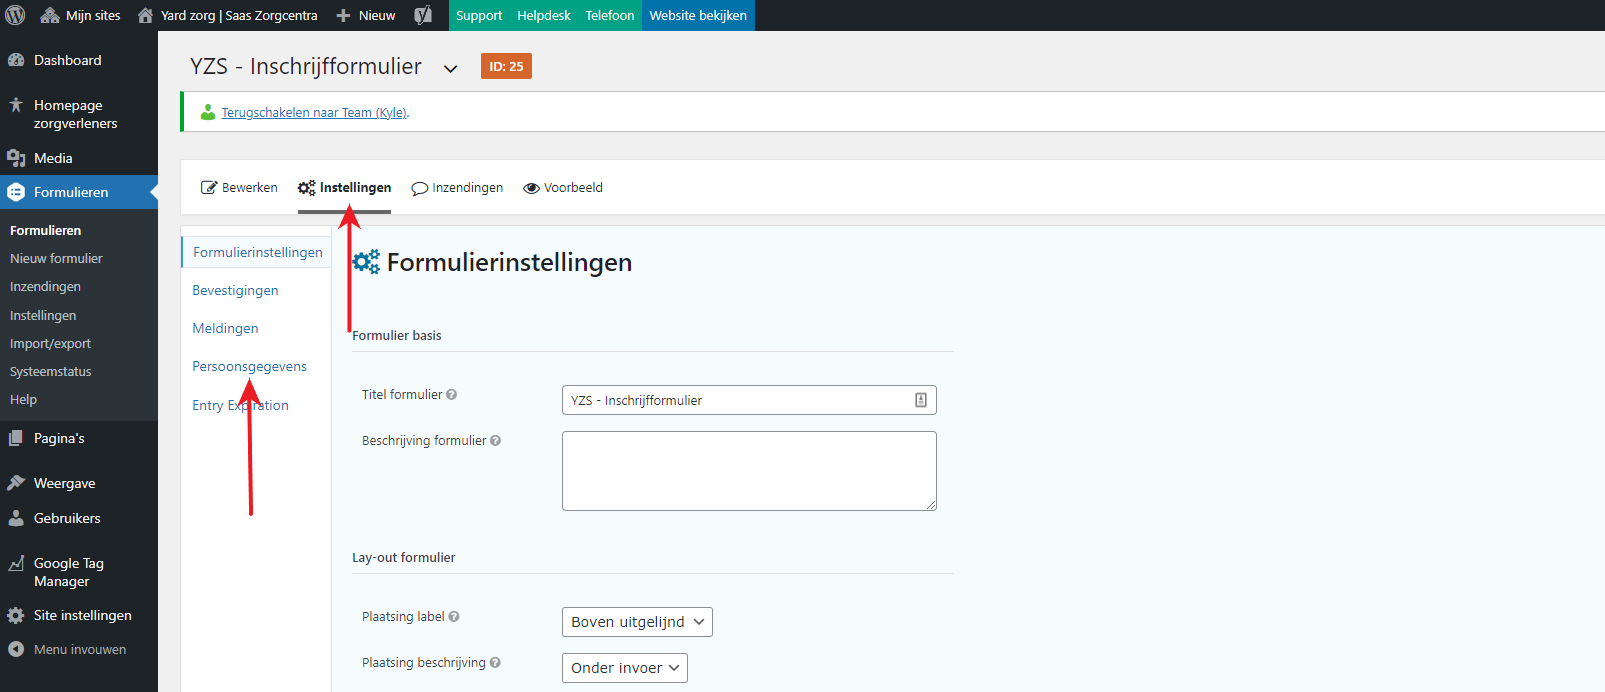Viewport: 1605px width, 692px height.
Task: Click the Google Tag Manager chart icon
Action: tap(16, 563)
